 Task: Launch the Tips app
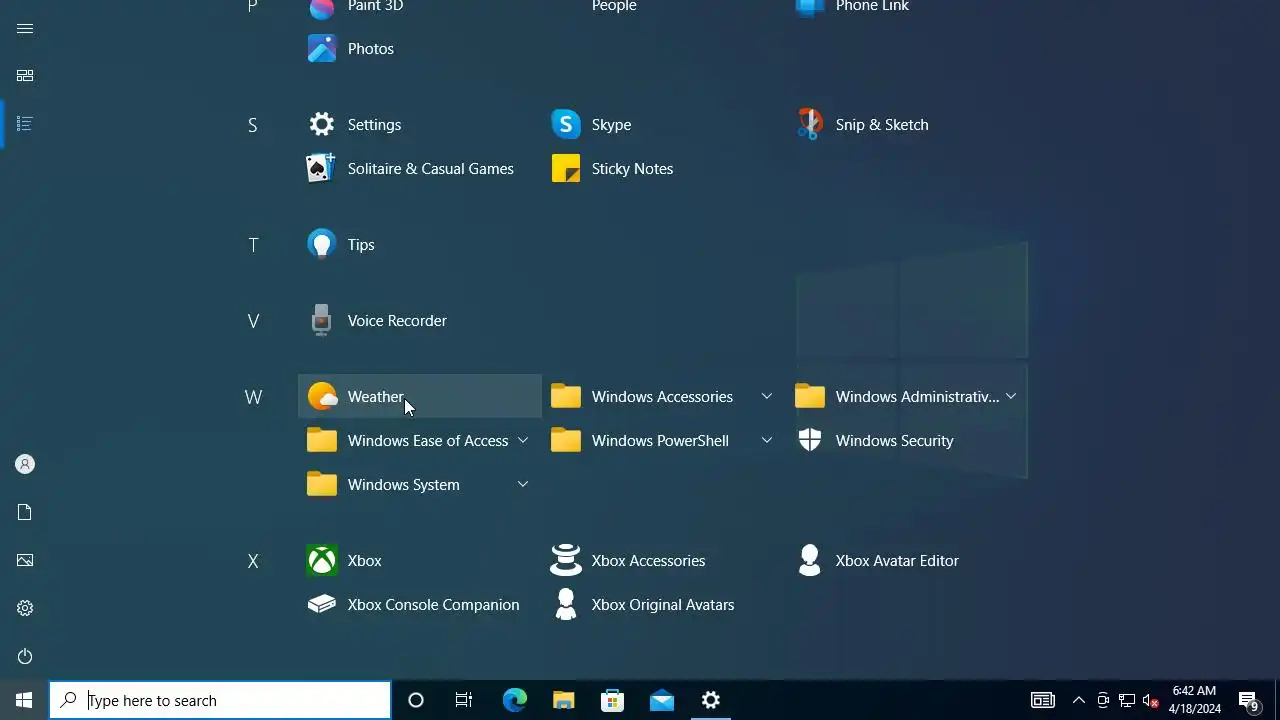(x=420, y=244)
